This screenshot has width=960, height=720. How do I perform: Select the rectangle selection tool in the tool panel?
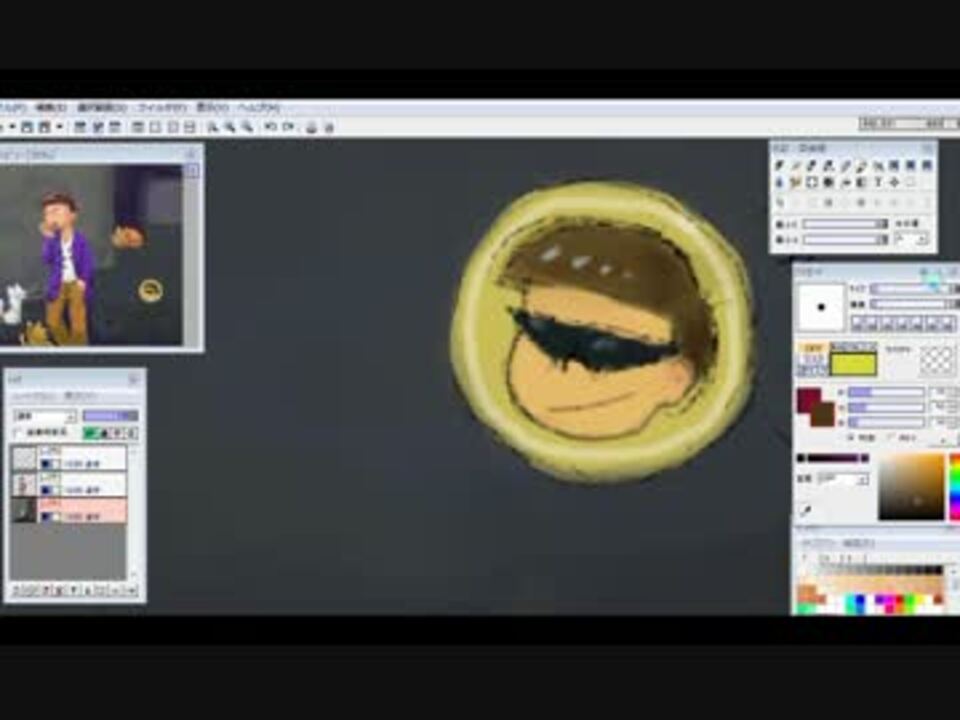tap(812, 182)
